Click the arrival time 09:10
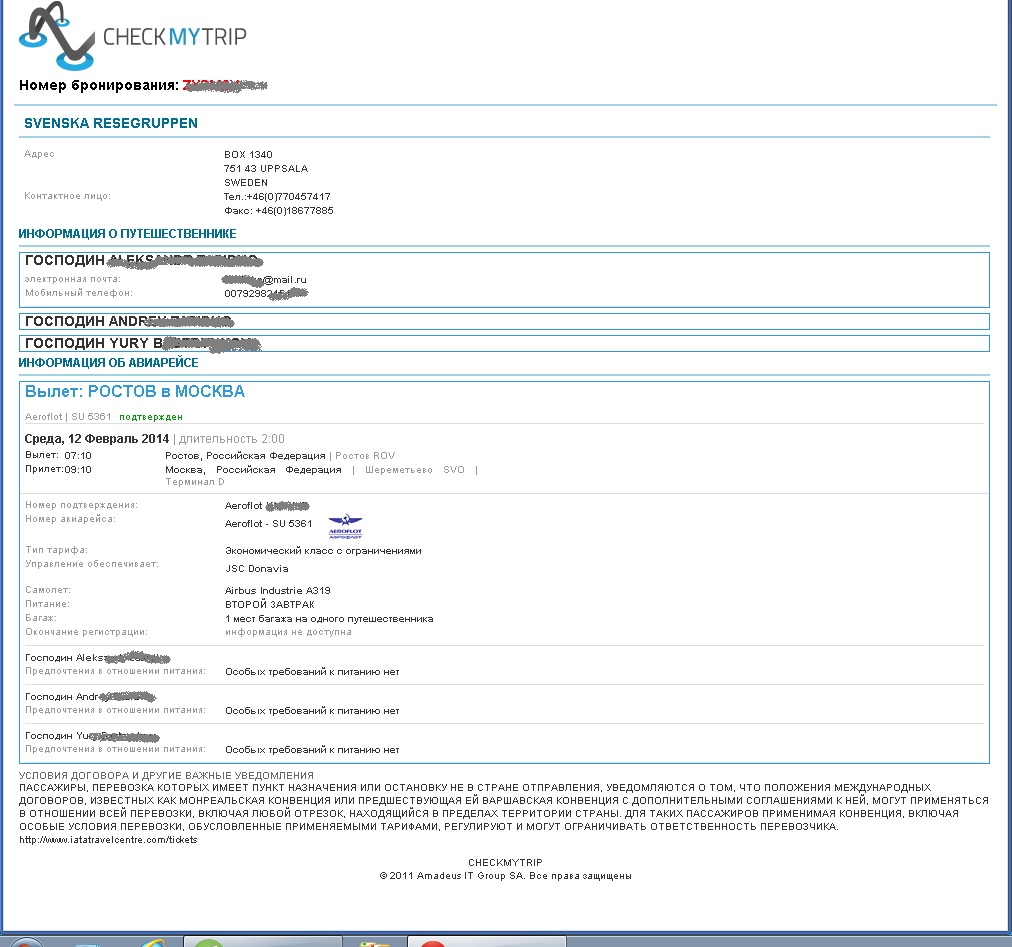This screenshot has height=947, width=1012. click(x=78, y=469)
